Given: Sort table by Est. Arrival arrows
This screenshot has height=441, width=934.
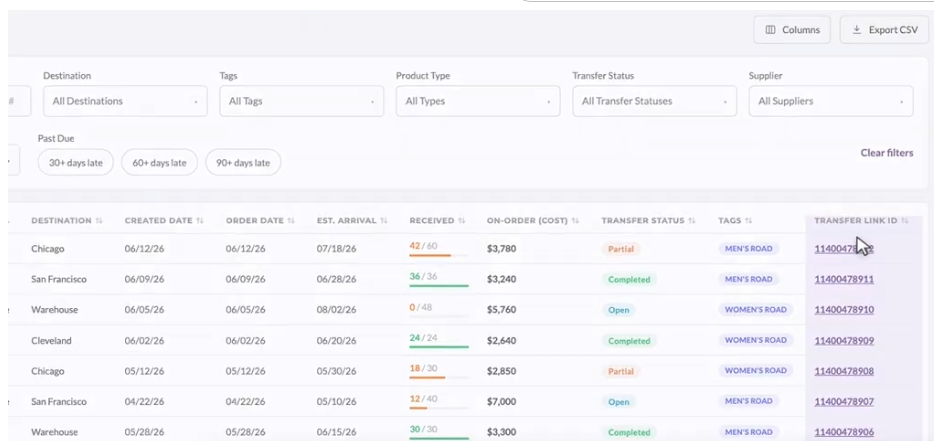Looking at the screenshot, I should click(x=384, y=220).
